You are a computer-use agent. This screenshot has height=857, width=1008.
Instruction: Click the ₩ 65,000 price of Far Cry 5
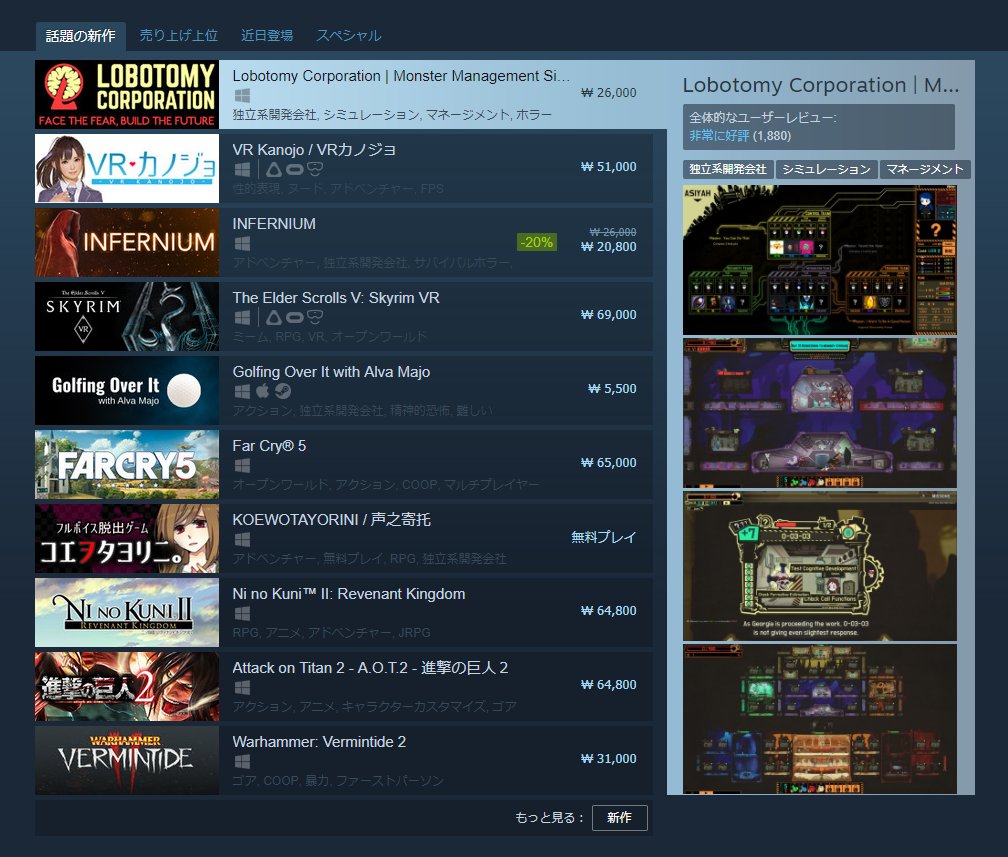tap(608, 462)
